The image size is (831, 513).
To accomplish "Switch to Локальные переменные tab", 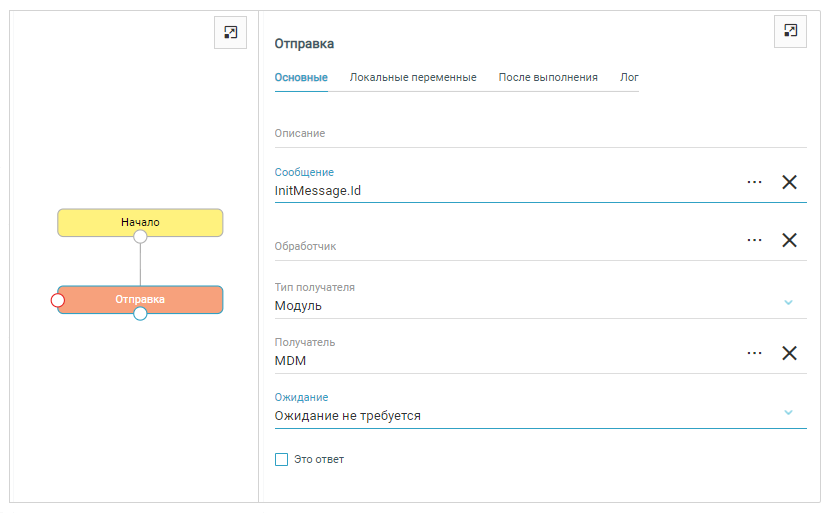I will point(412,77).
